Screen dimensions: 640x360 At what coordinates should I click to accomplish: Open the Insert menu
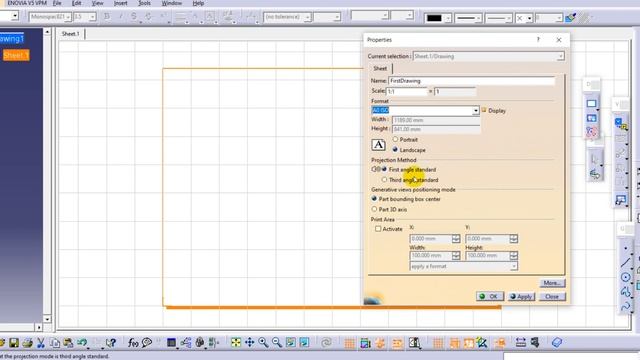(120, 3)
